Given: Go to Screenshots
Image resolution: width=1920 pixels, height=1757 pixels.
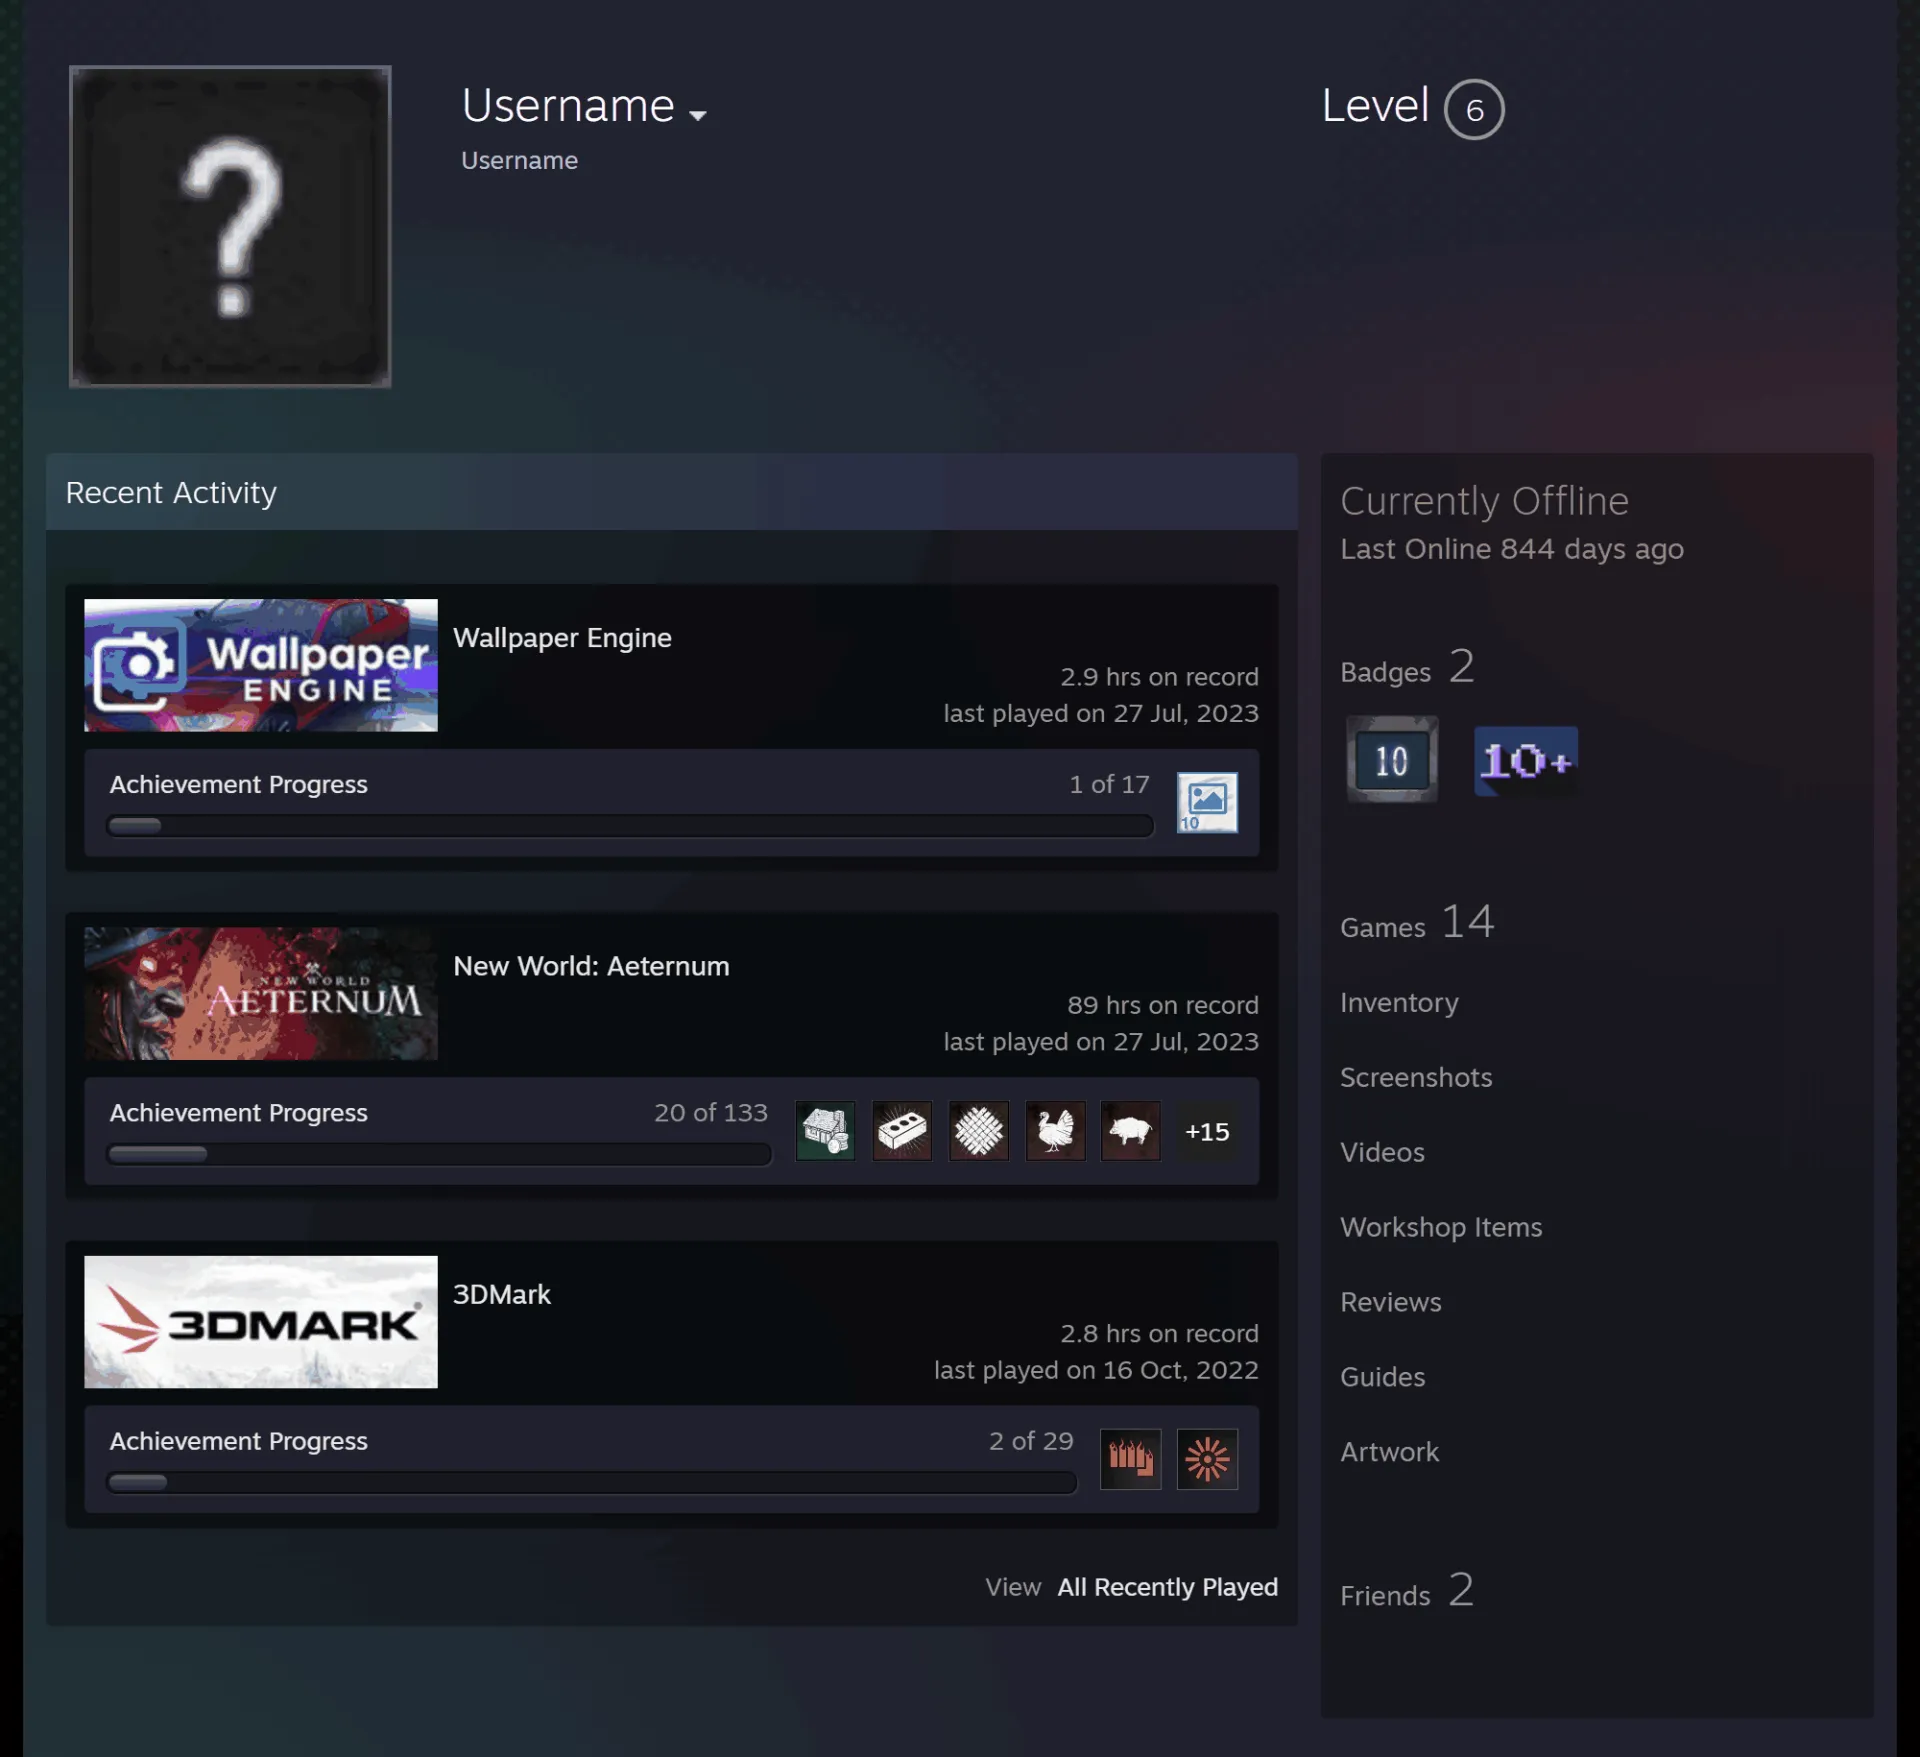Looking at the screenshot, I should [1416, 1077].
